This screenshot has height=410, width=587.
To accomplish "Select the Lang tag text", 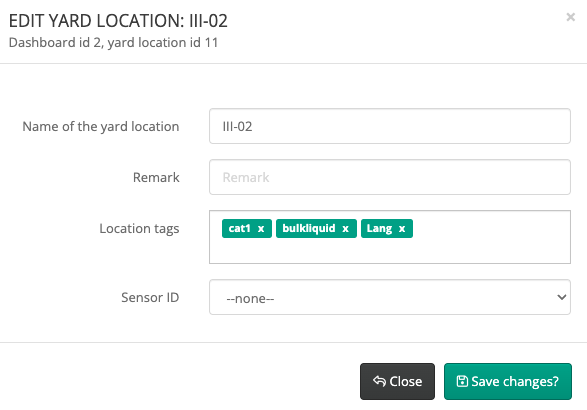I will coord(379,228).
